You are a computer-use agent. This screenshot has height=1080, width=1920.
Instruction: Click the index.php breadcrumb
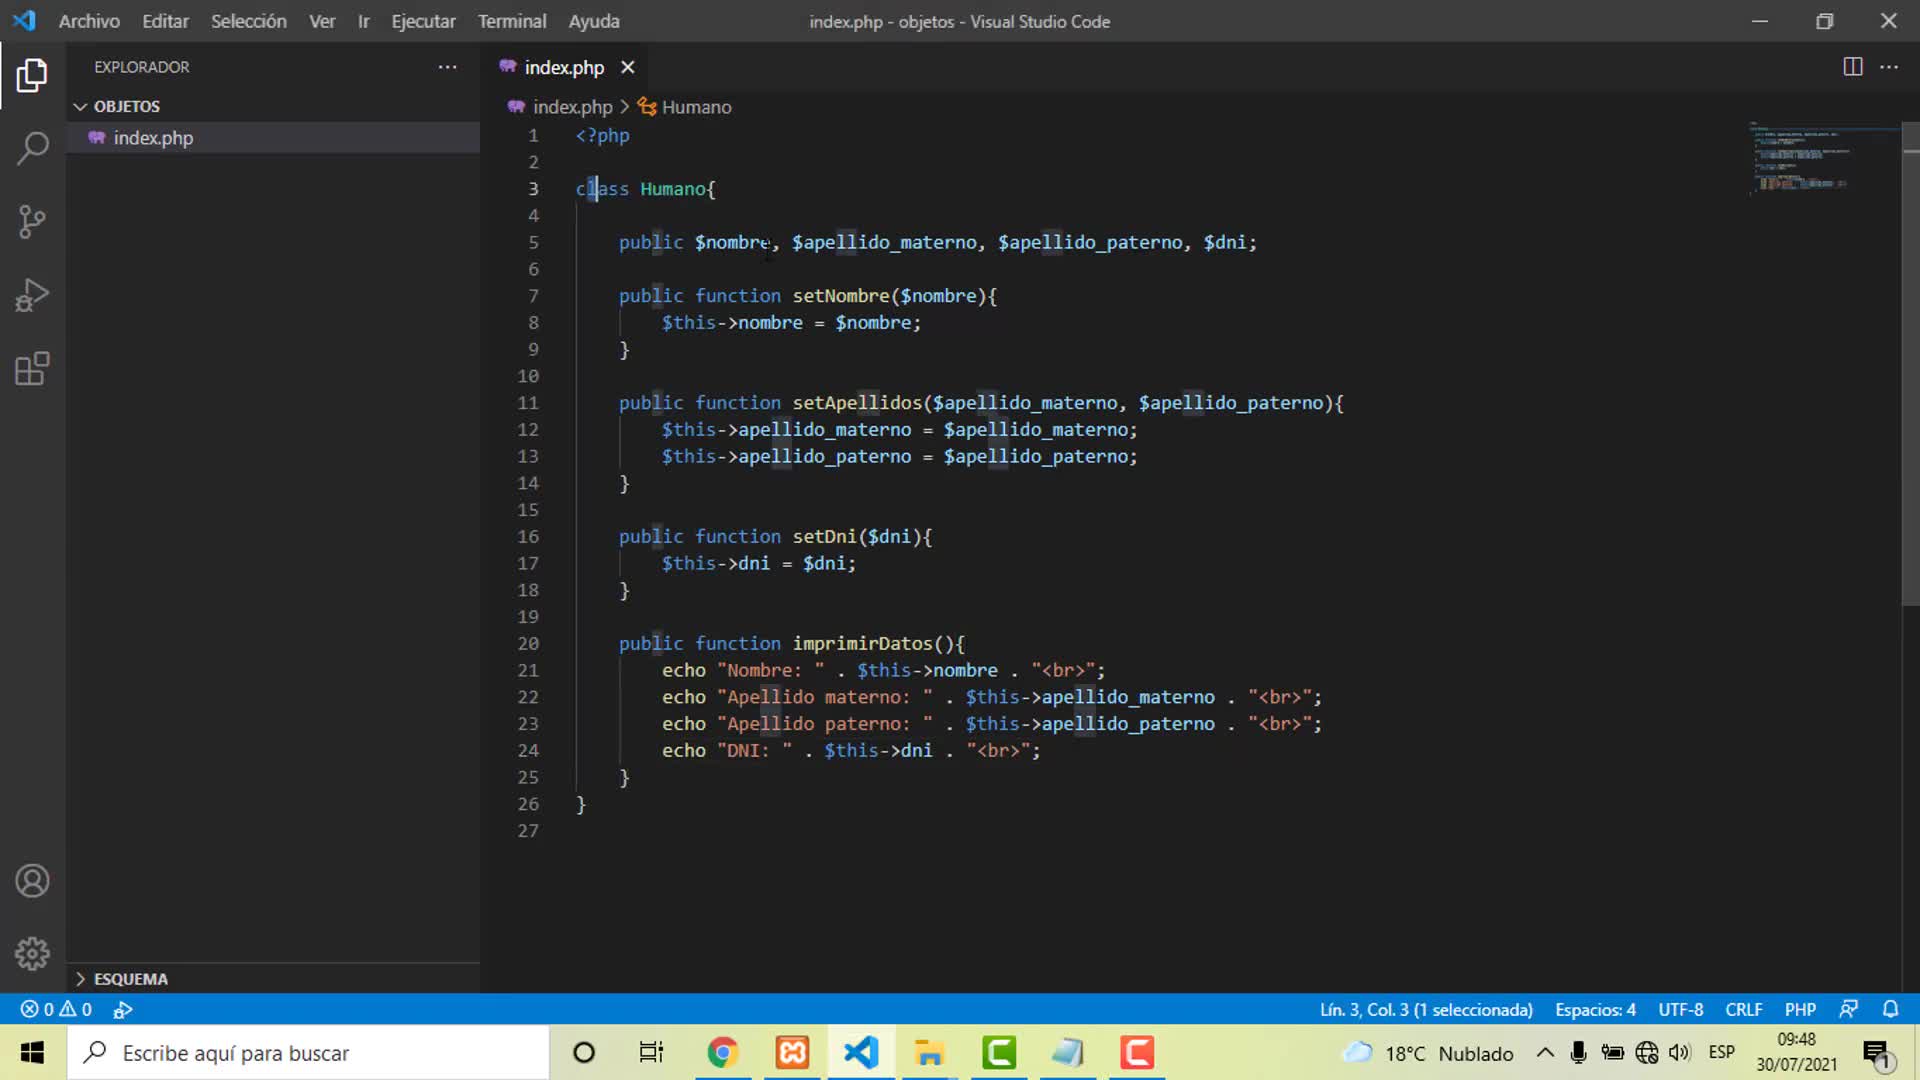tap(572, 107)
